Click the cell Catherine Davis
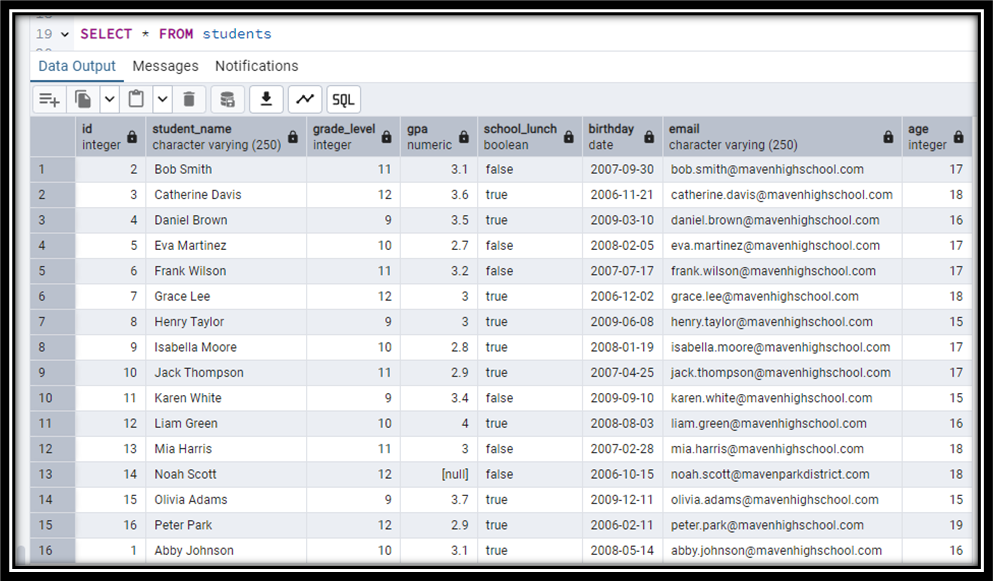Image resolution: width=993 pixels, height=581 pixels. 226,195
